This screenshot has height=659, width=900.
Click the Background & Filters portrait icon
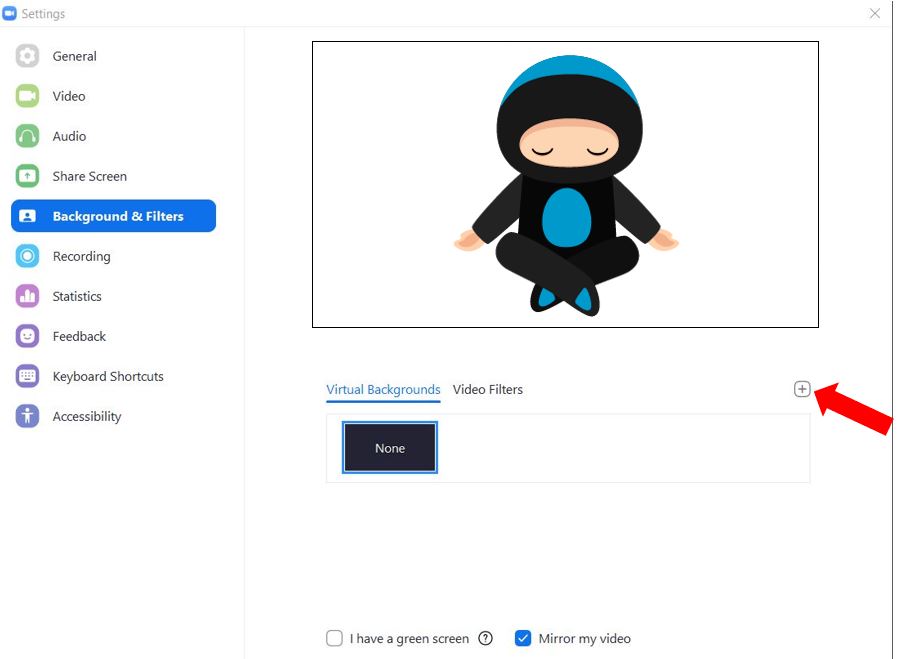click(x=27, y=216)
